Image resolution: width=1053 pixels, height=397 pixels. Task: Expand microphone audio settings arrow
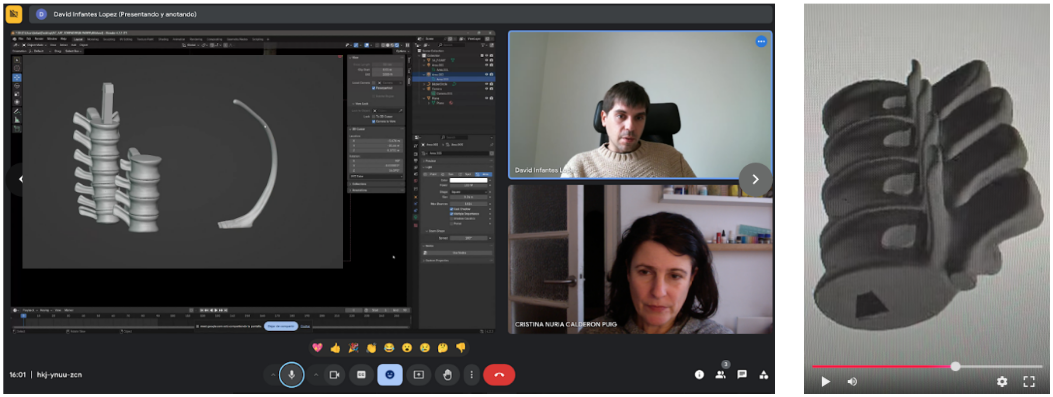[272, 374]
